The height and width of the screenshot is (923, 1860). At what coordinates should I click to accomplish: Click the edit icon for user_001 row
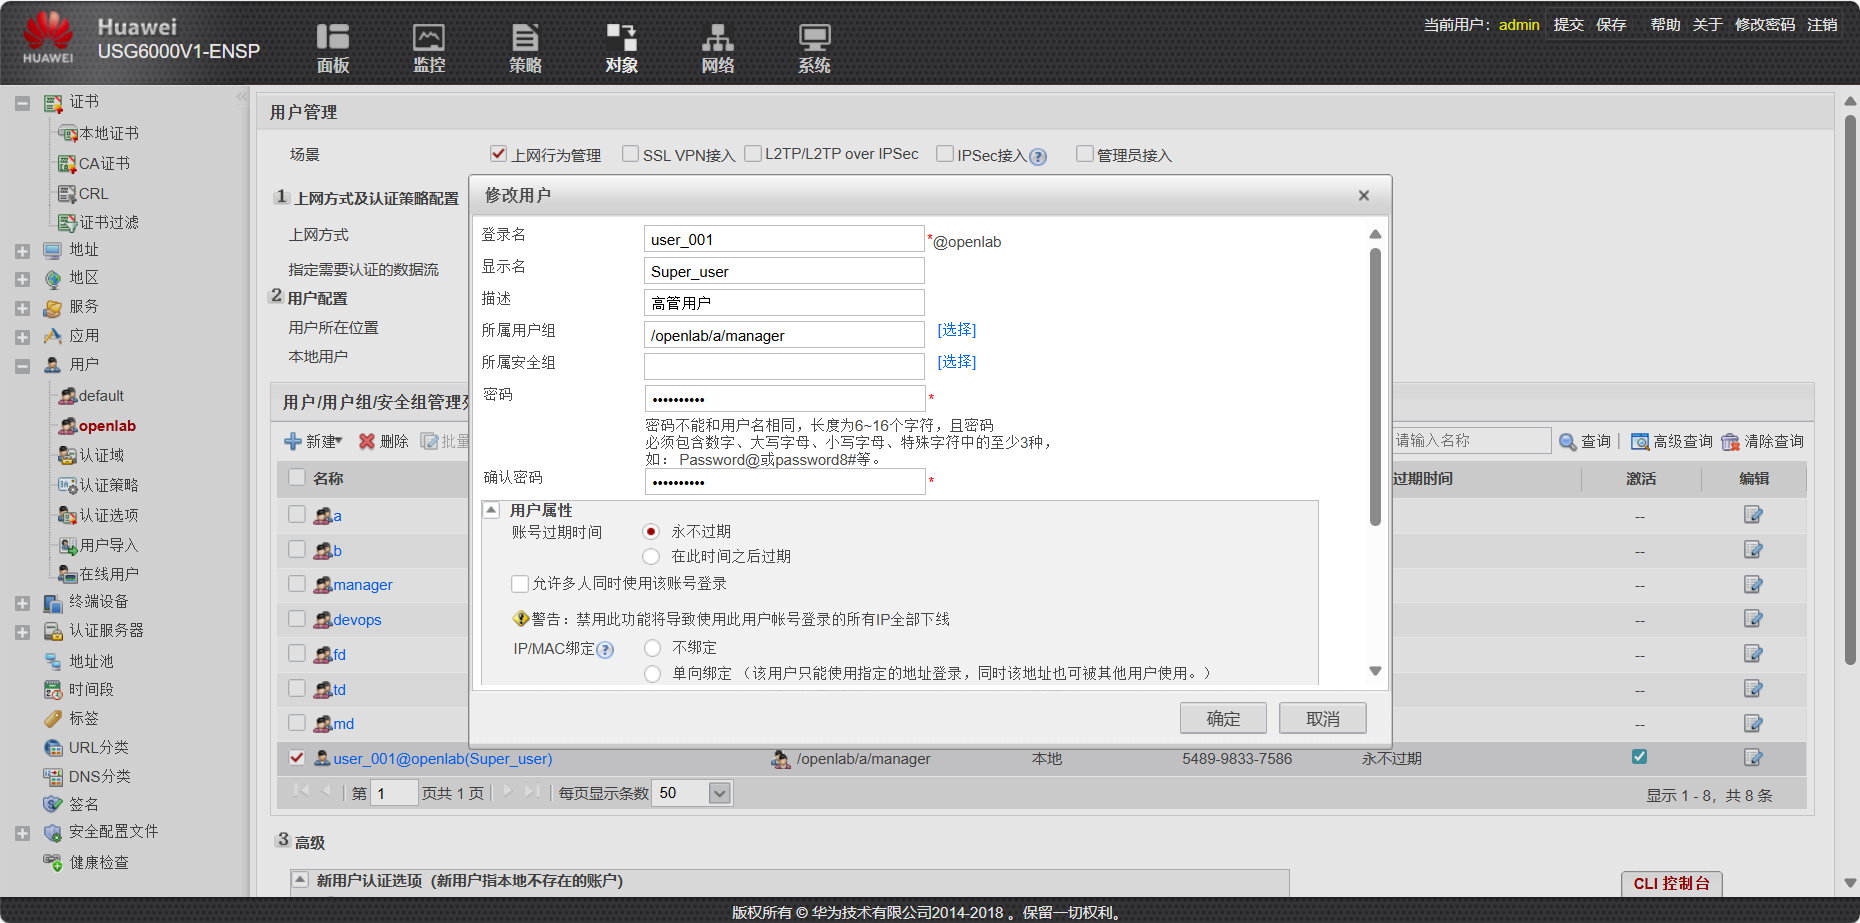pos(1753,758)
